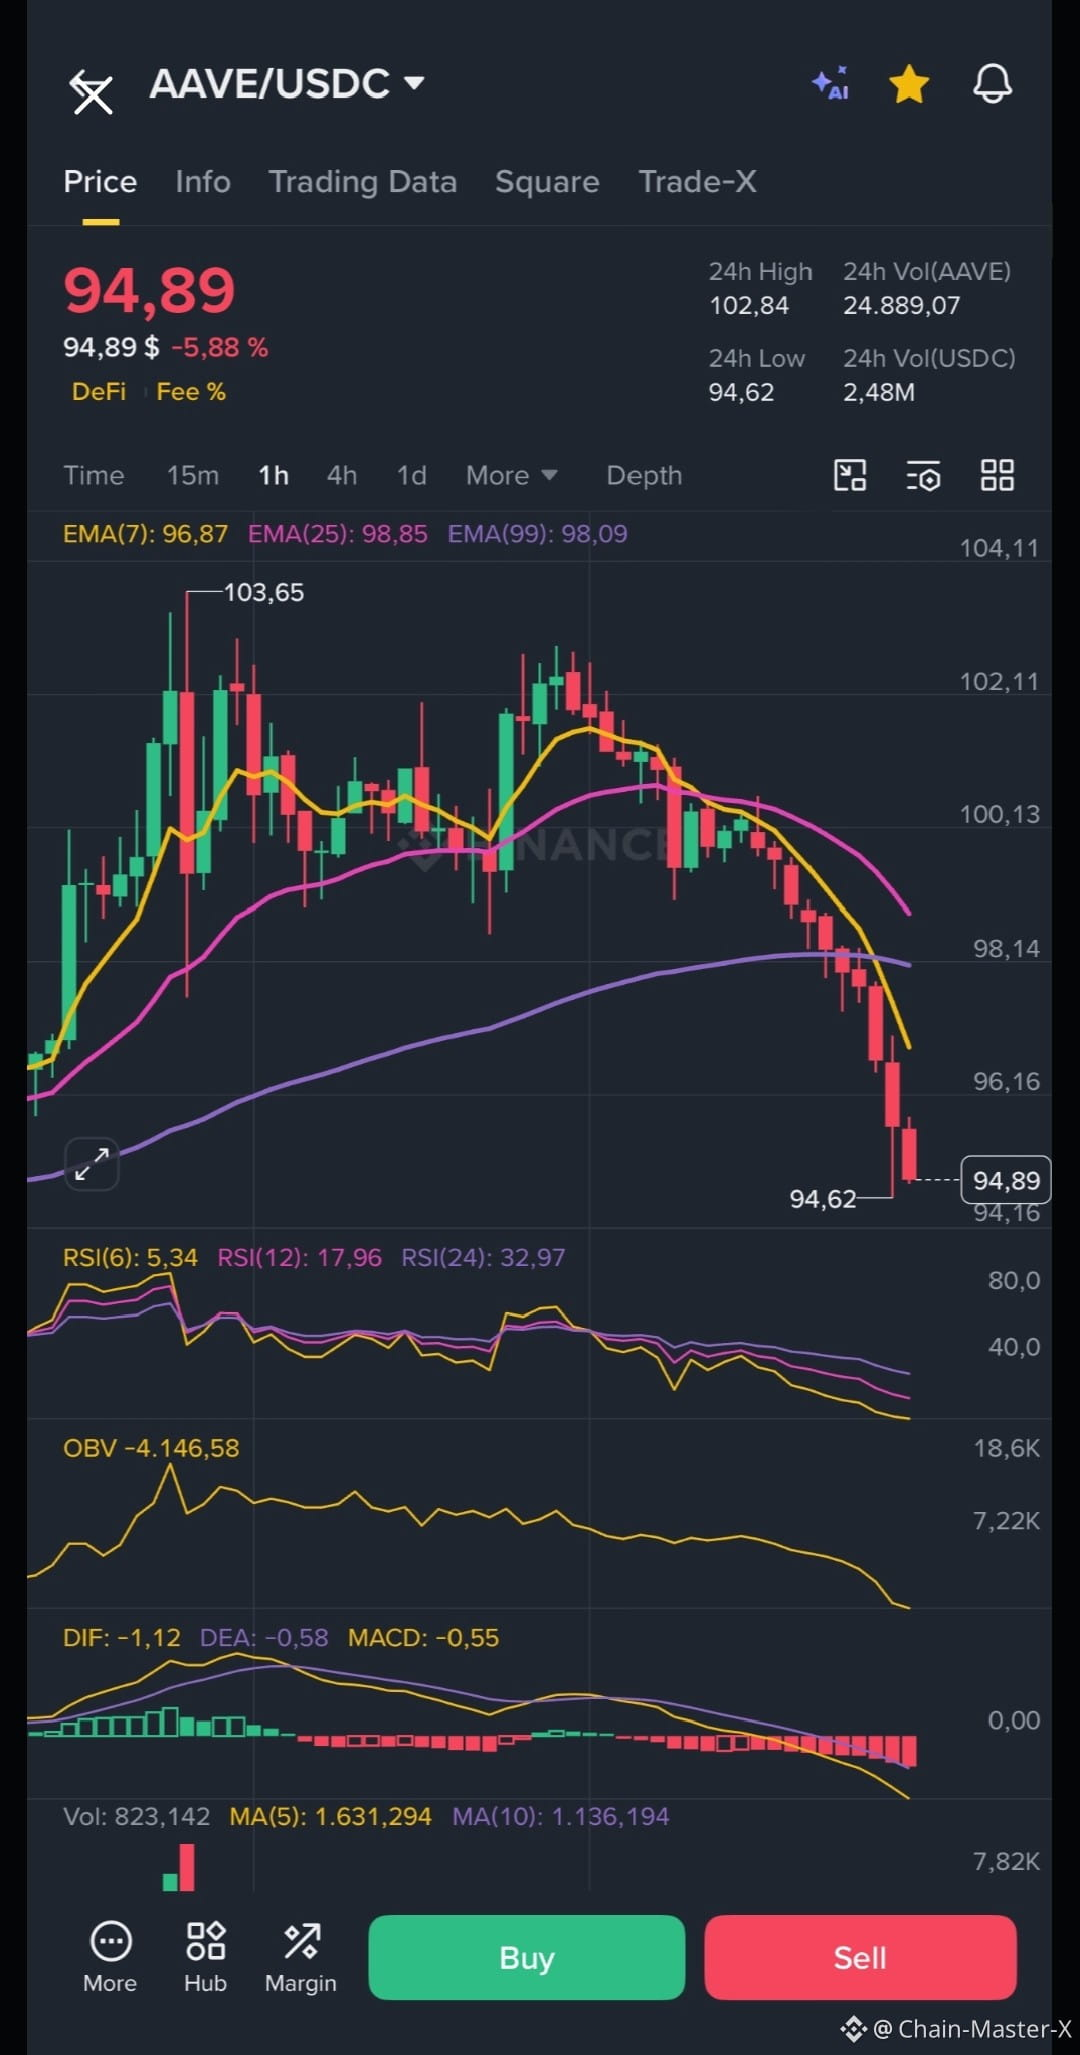
Task: Open the drawing tools icon
Action: pos(850,475)
